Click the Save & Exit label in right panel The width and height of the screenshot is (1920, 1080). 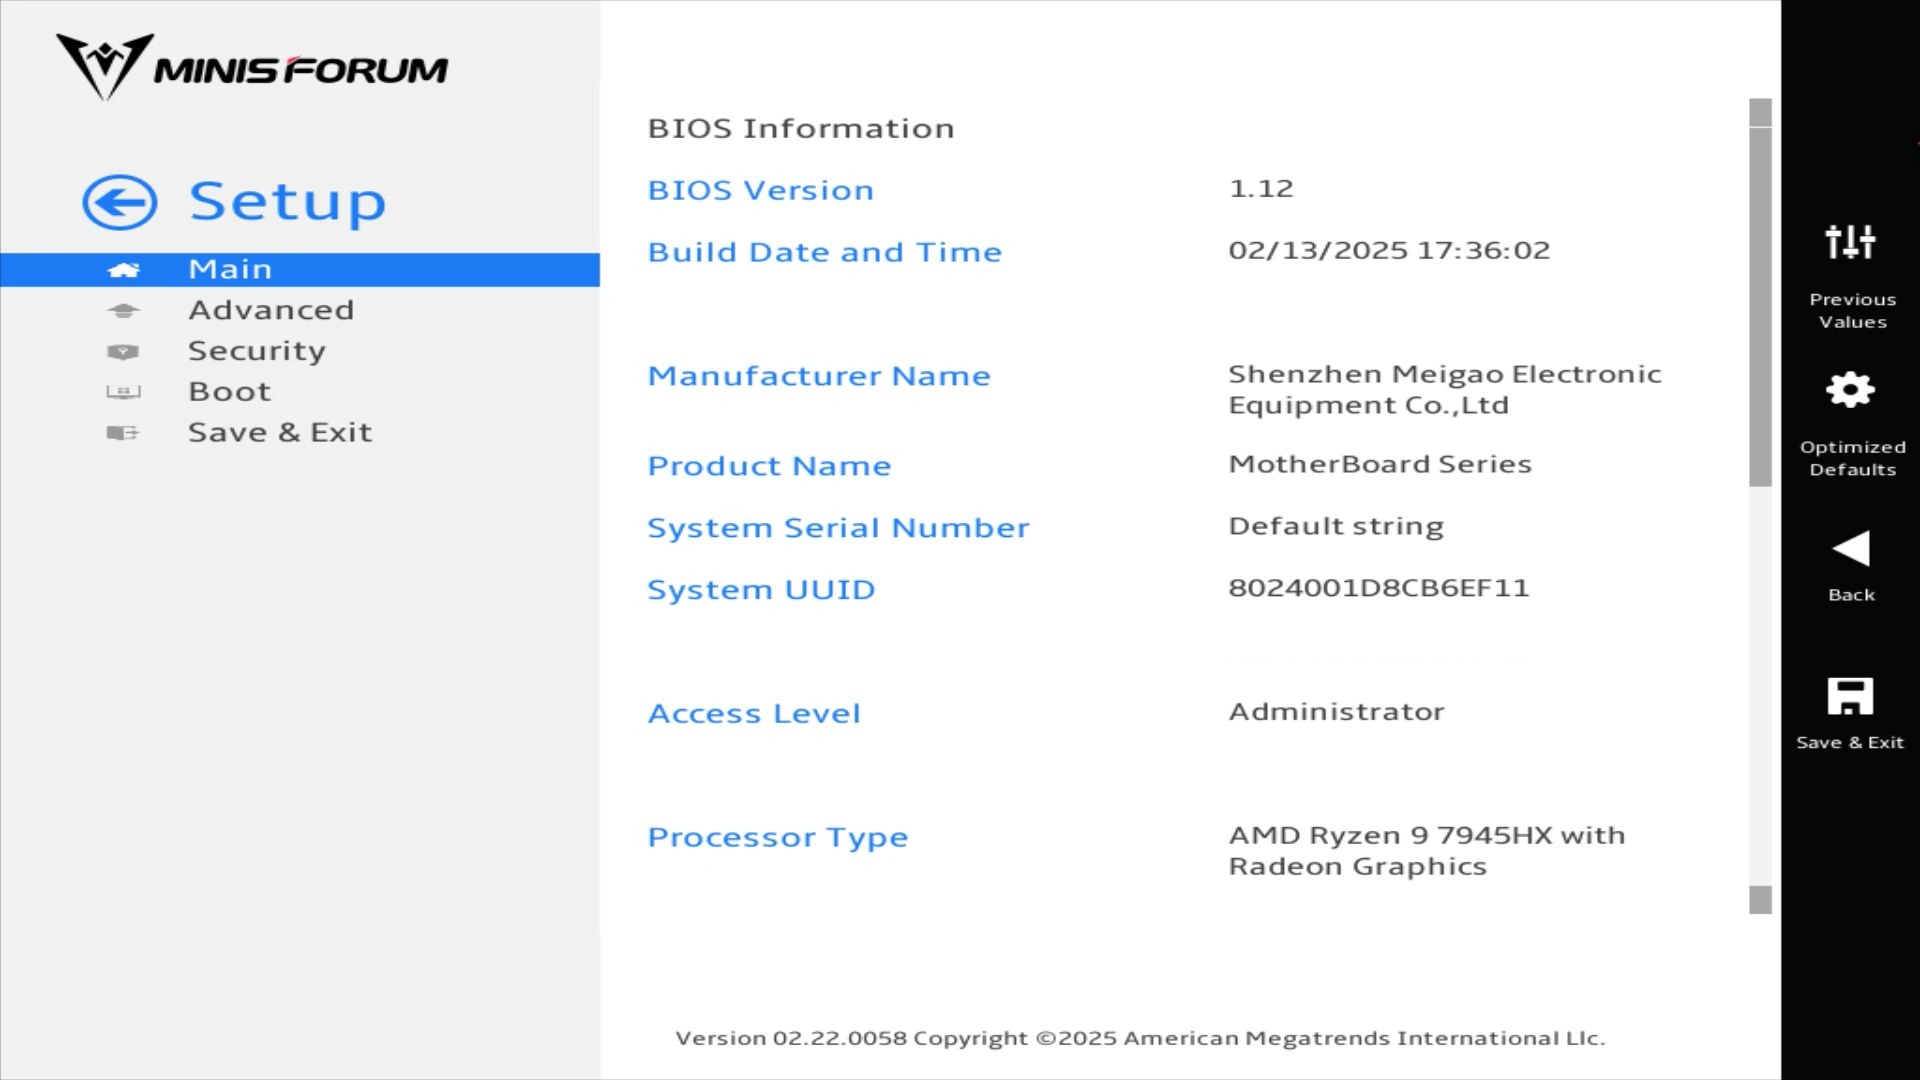[x=1850, y=742]
